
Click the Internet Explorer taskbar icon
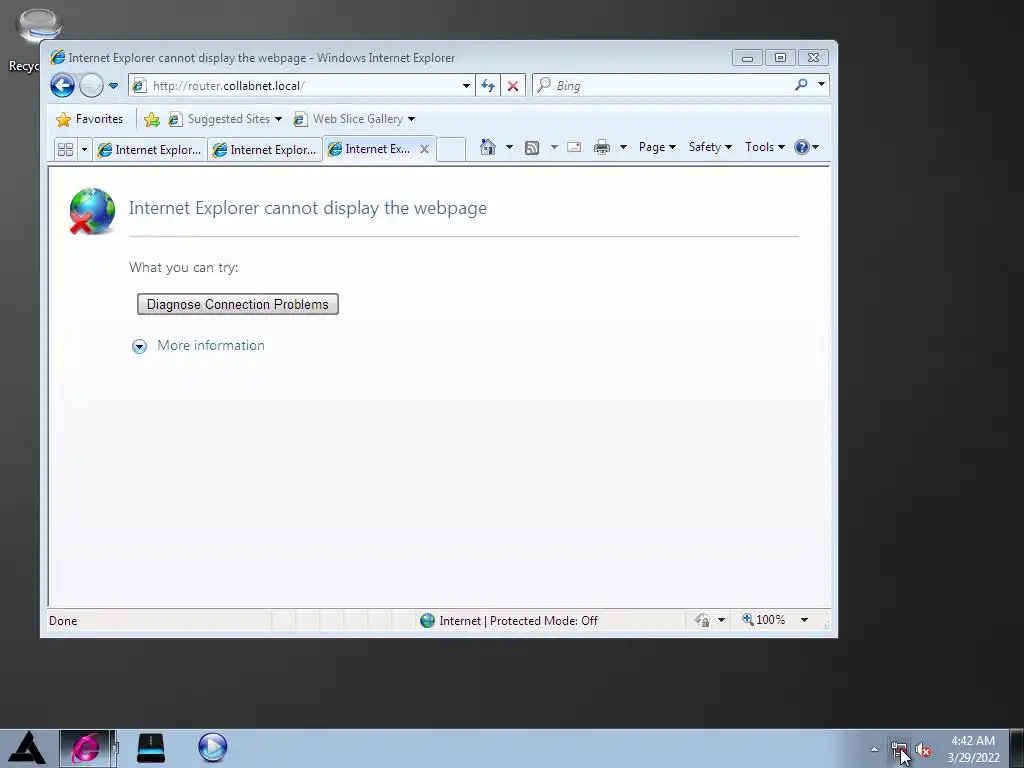click(x=87, y=748)
